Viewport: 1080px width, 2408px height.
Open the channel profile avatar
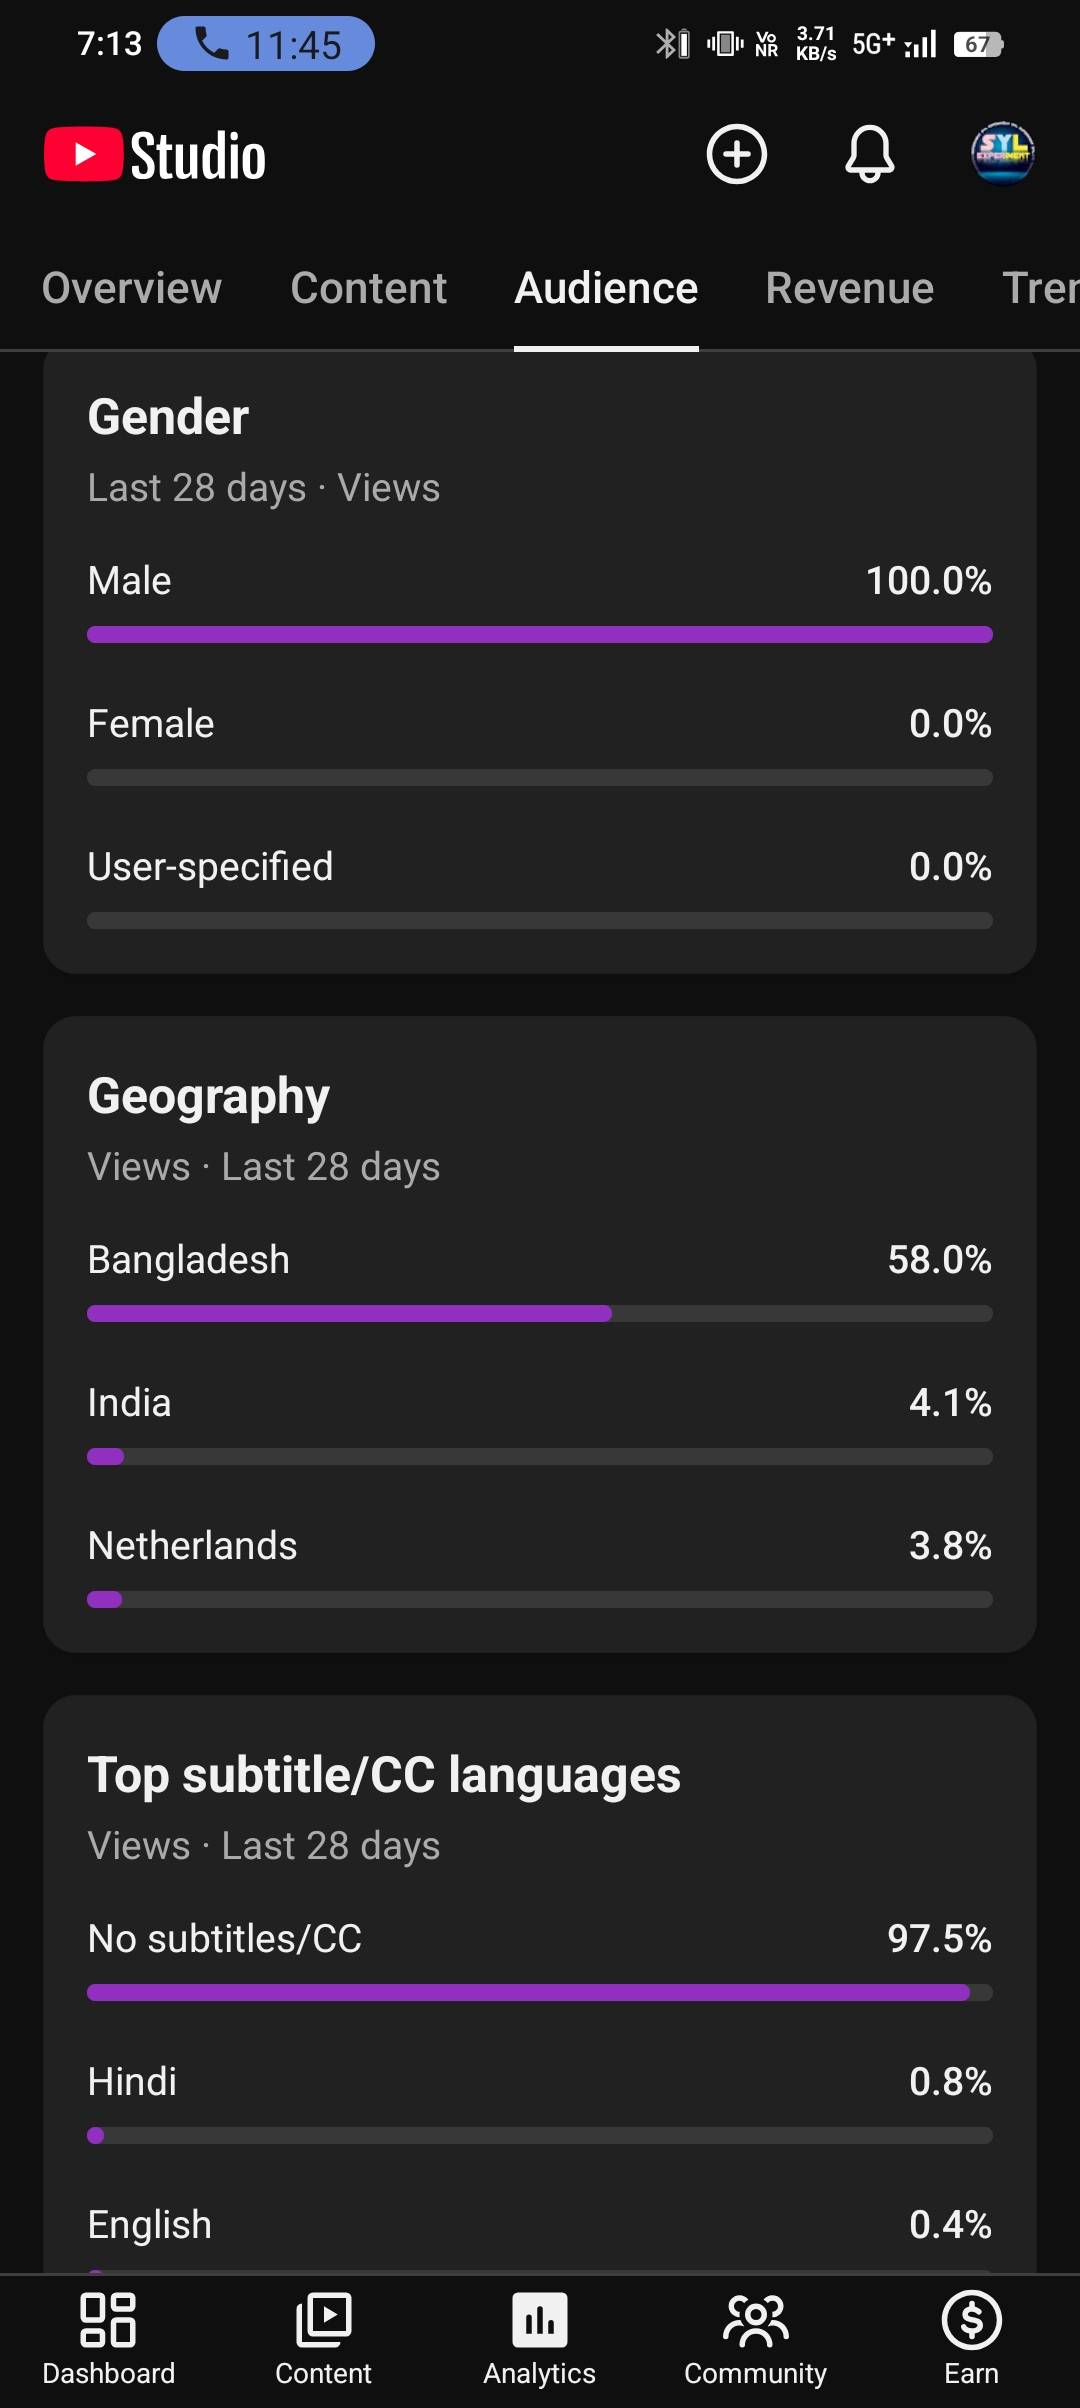[1002, 154]
